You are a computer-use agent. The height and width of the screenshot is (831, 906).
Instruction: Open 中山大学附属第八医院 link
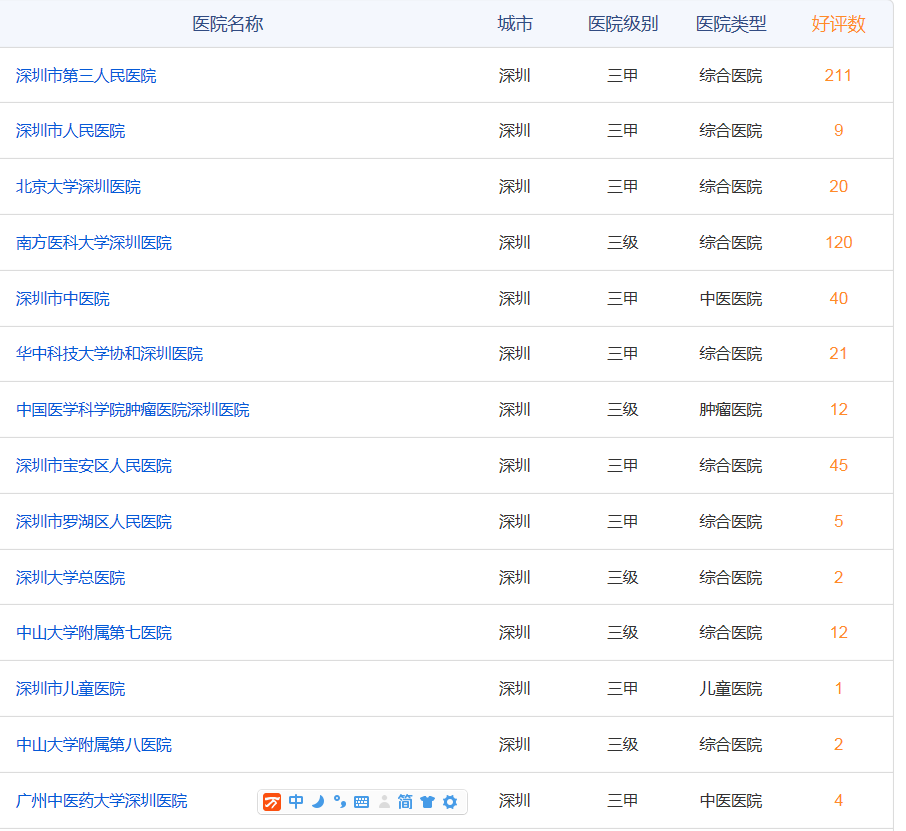click(x=94, y=745)
